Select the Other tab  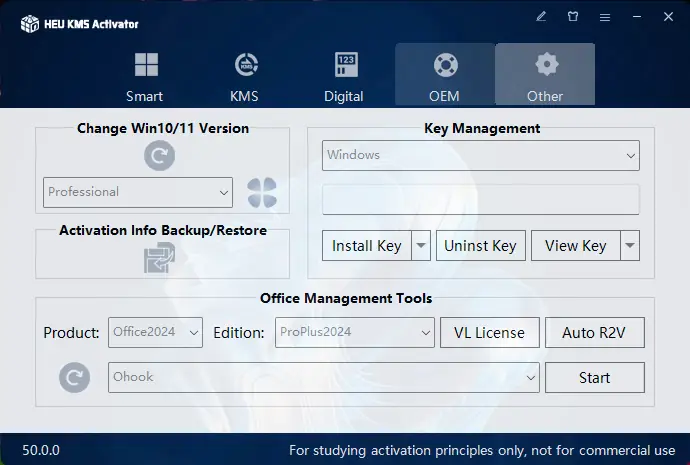click(545, 75)
